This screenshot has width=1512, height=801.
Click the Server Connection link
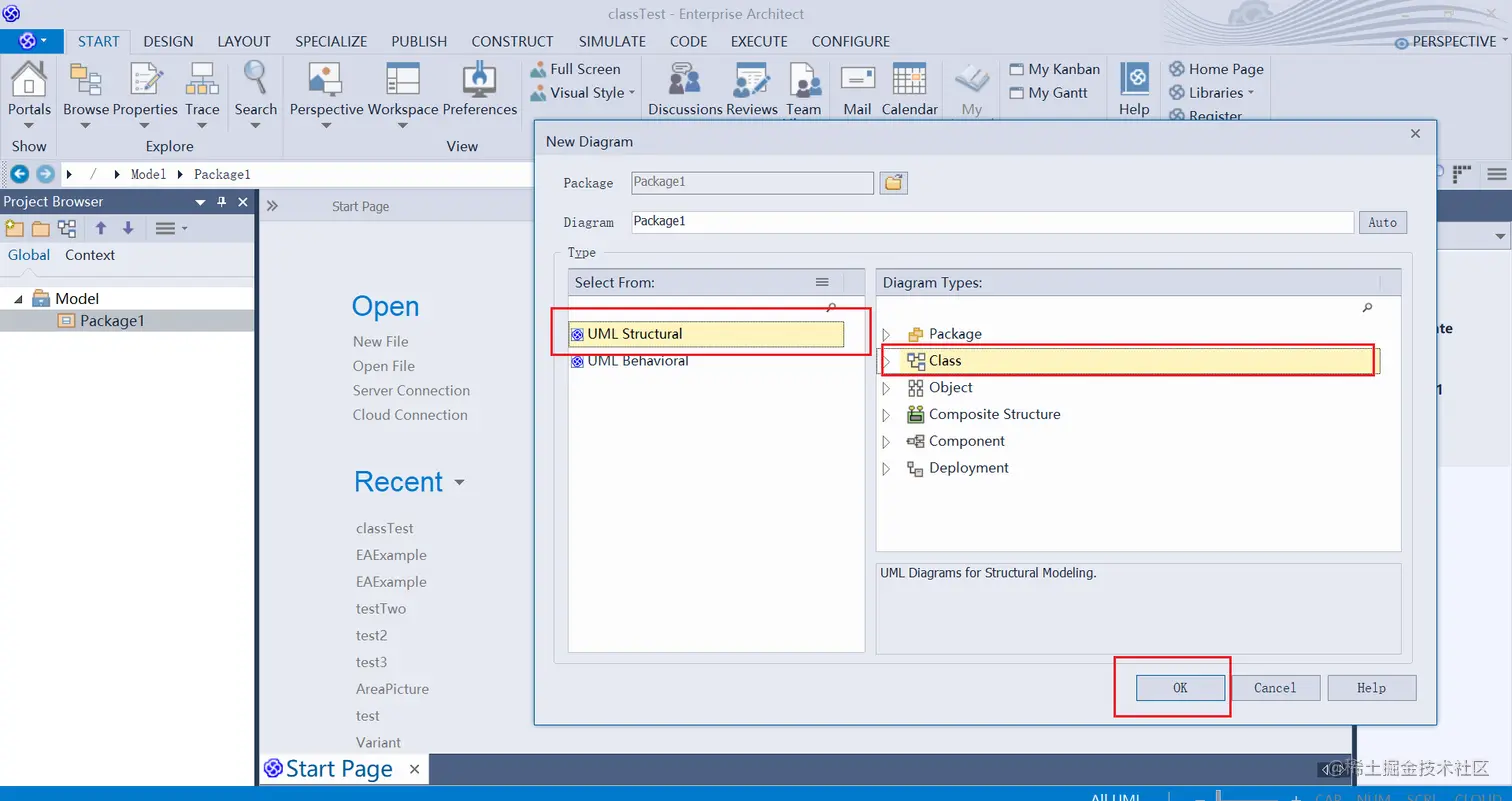pyautogui.click(x=411, y=391)
